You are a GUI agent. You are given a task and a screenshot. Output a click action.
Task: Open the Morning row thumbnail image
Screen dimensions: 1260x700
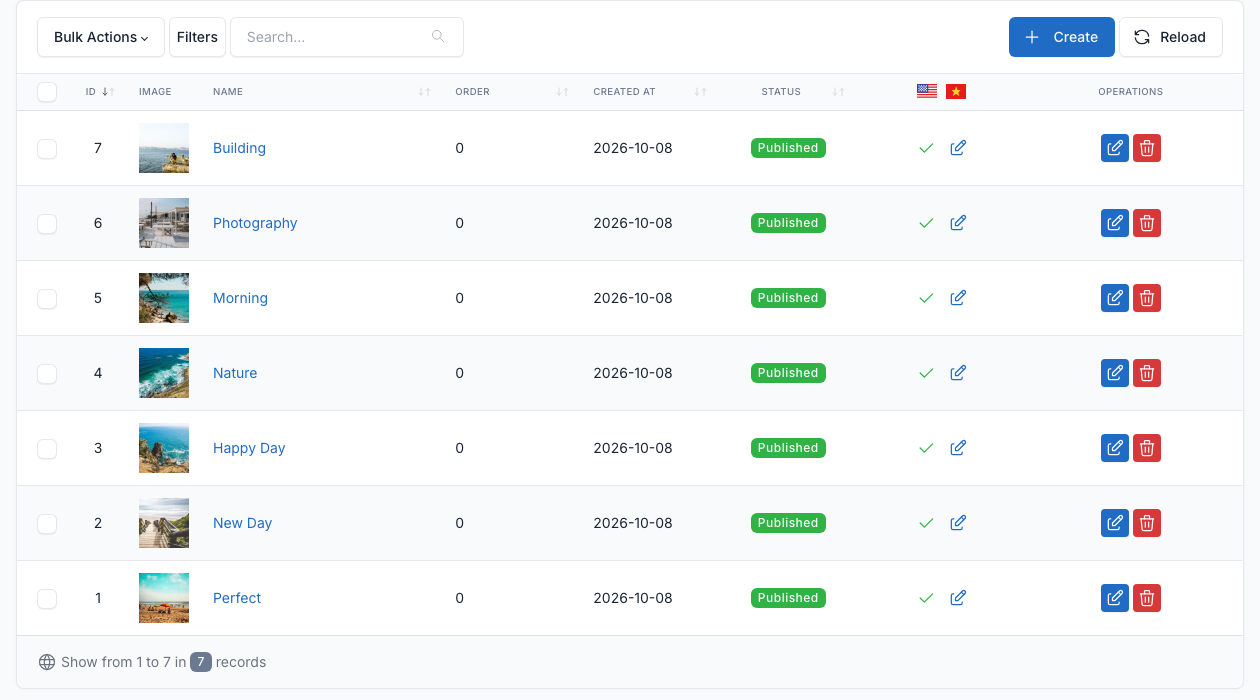[x=164, y=298]
